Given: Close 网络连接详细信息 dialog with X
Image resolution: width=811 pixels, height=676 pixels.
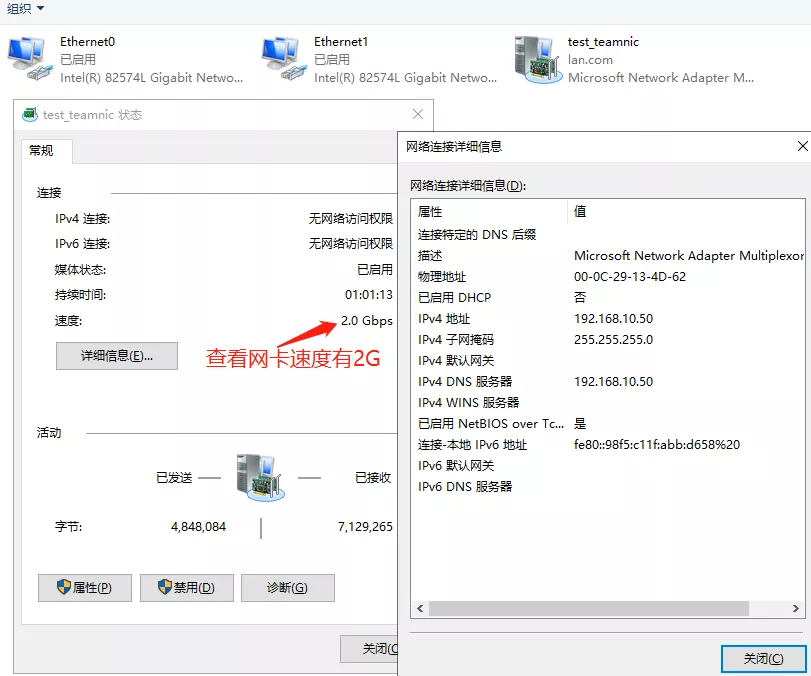Looking at the screenshot, I should [801, 146].
